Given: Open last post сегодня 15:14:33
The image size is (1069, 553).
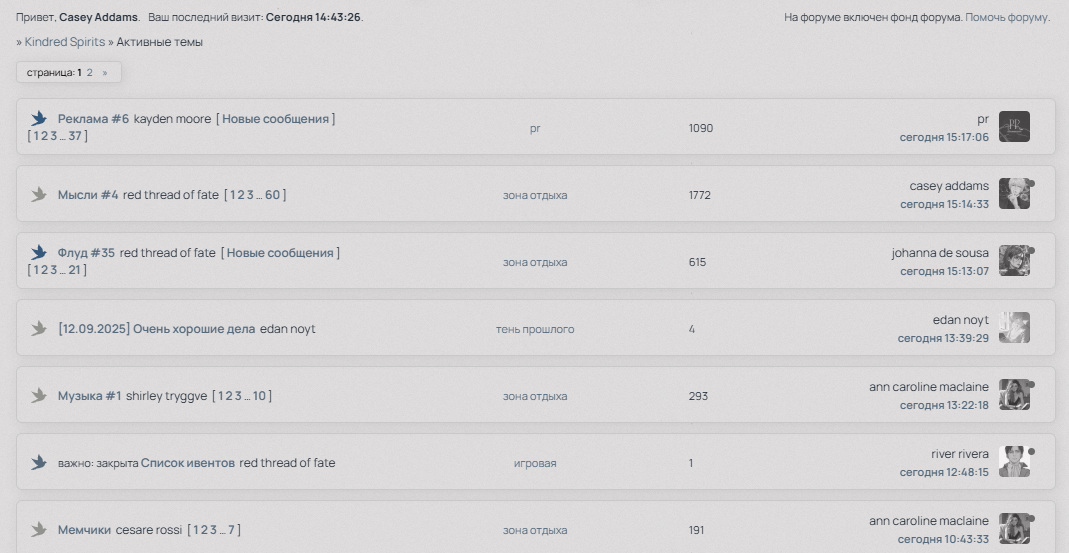Looking at the screenshot, I should 944,204.
